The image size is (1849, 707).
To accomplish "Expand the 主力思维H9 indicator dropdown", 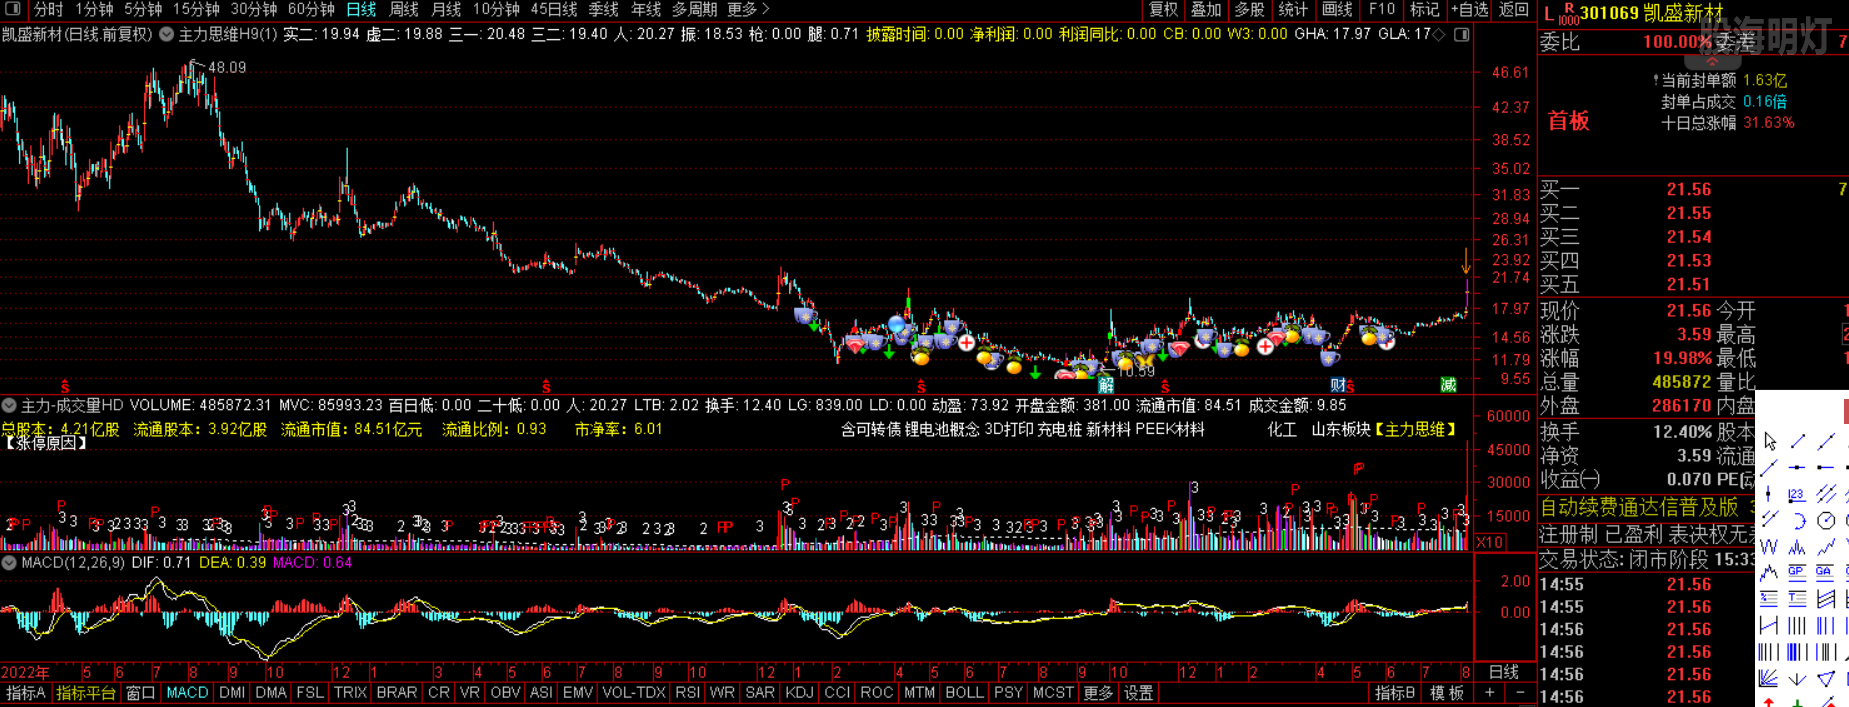I will click(167, 34).
